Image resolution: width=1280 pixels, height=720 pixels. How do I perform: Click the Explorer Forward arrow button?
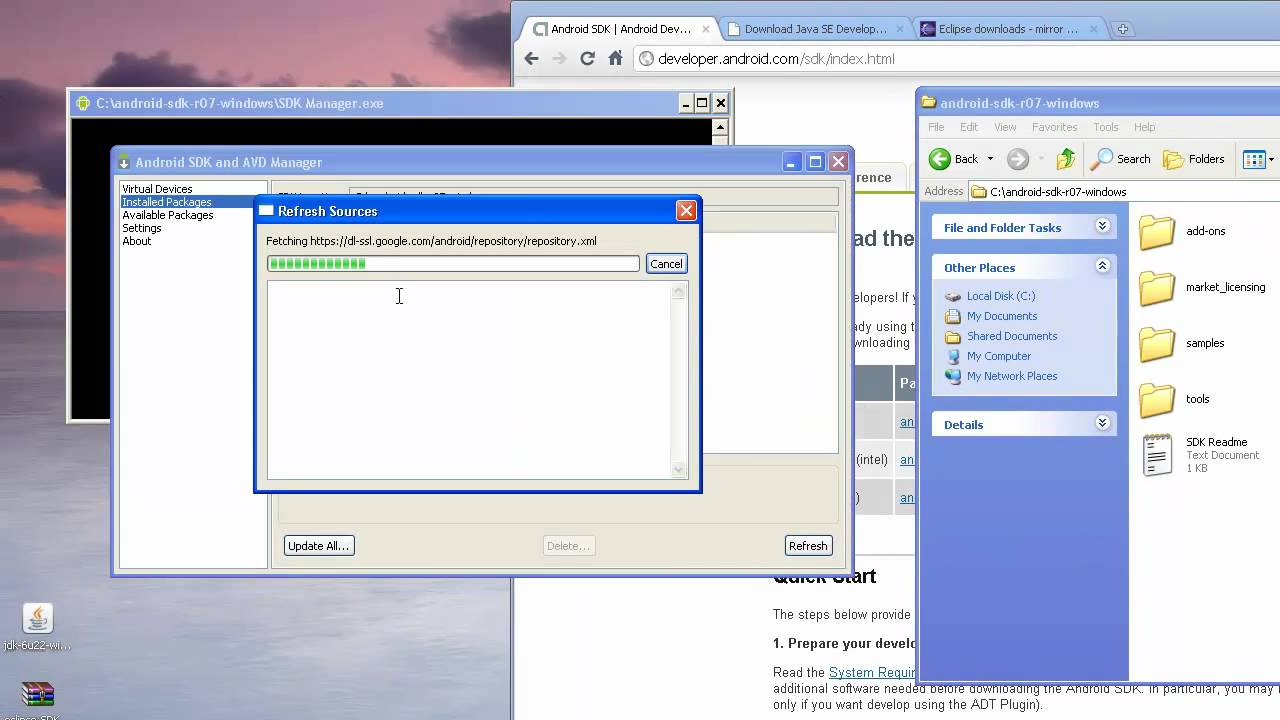click(1017, 159)
